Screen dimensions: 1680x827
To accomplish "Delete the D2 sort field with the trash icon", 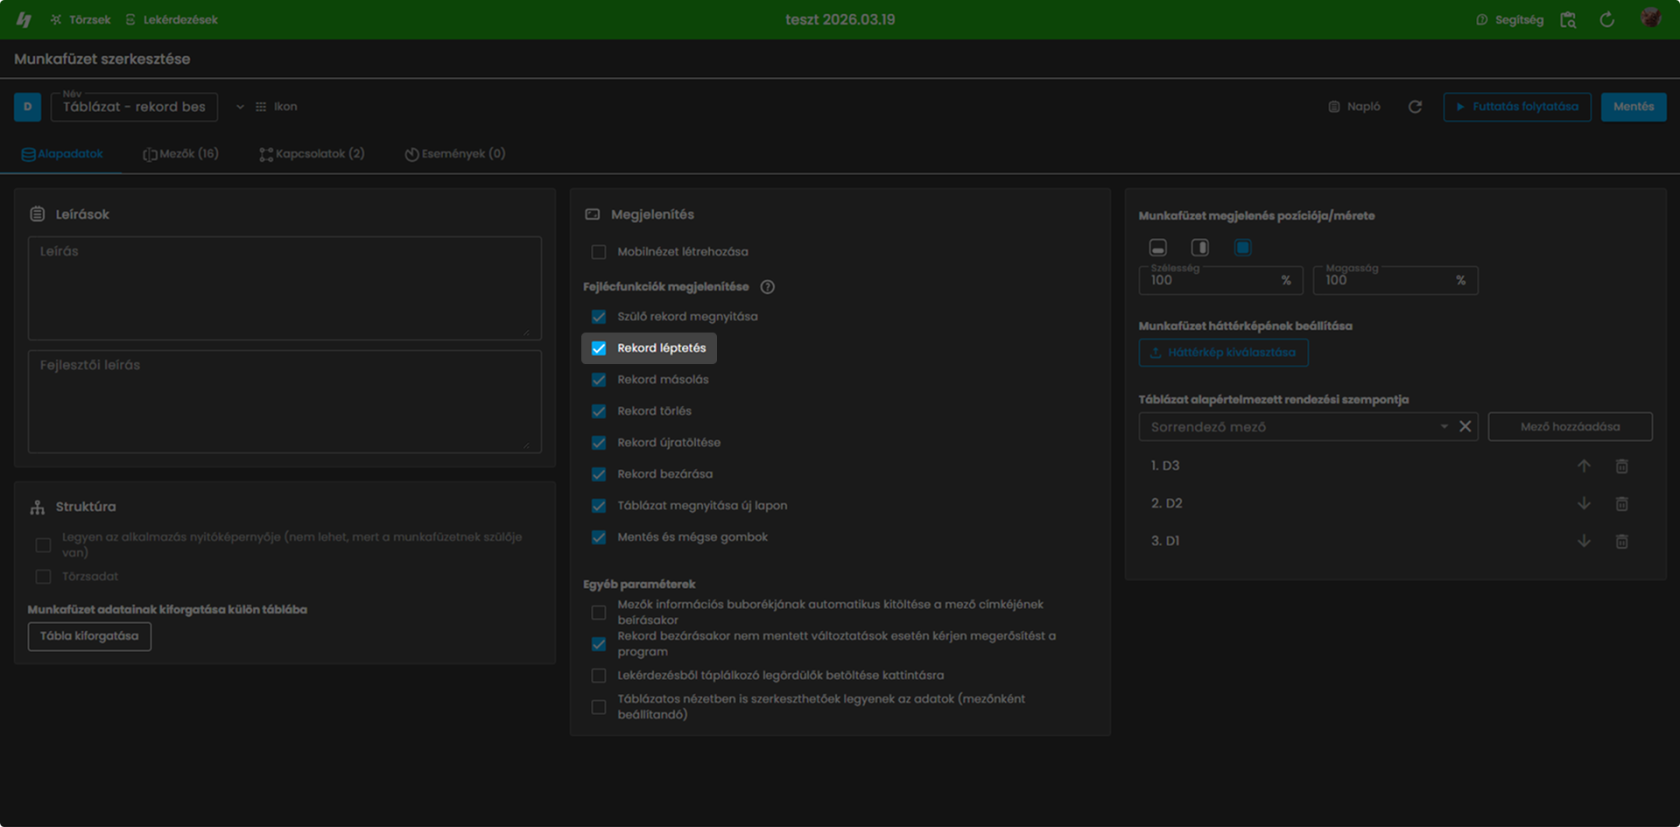I will pos(1622,504).
